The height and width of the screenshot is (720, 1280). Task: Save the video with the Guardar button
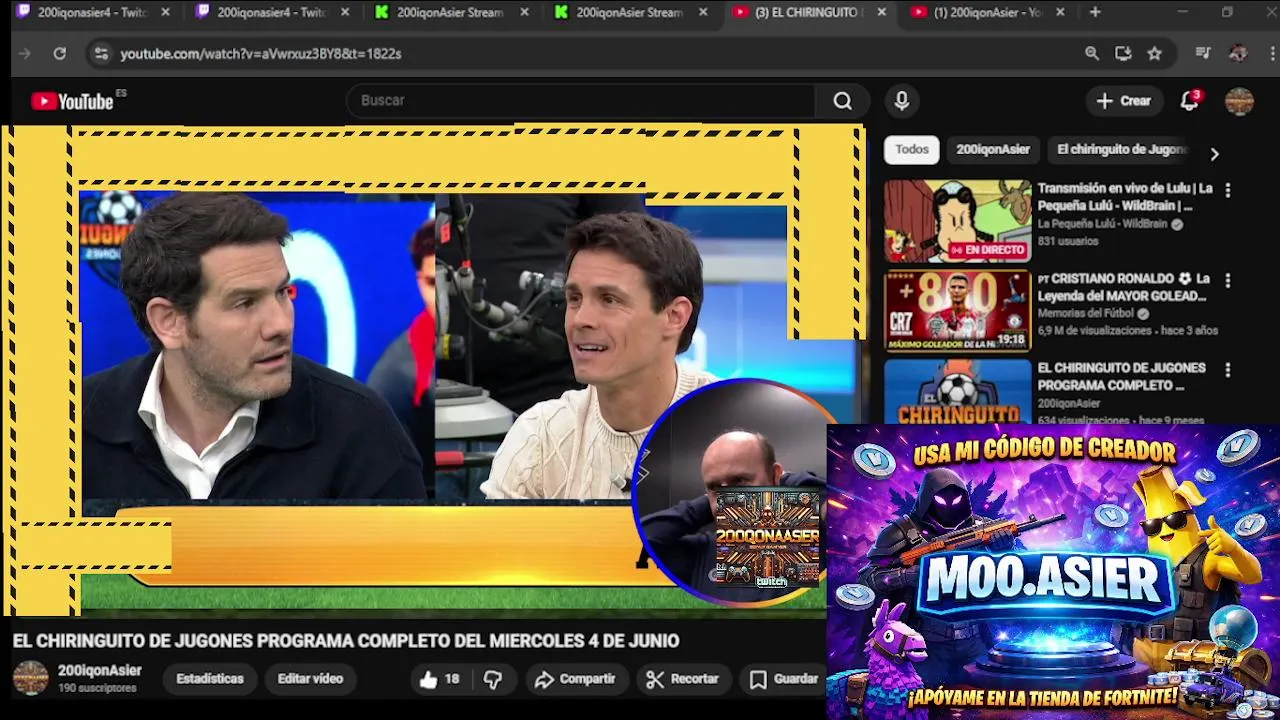point(785,679)
